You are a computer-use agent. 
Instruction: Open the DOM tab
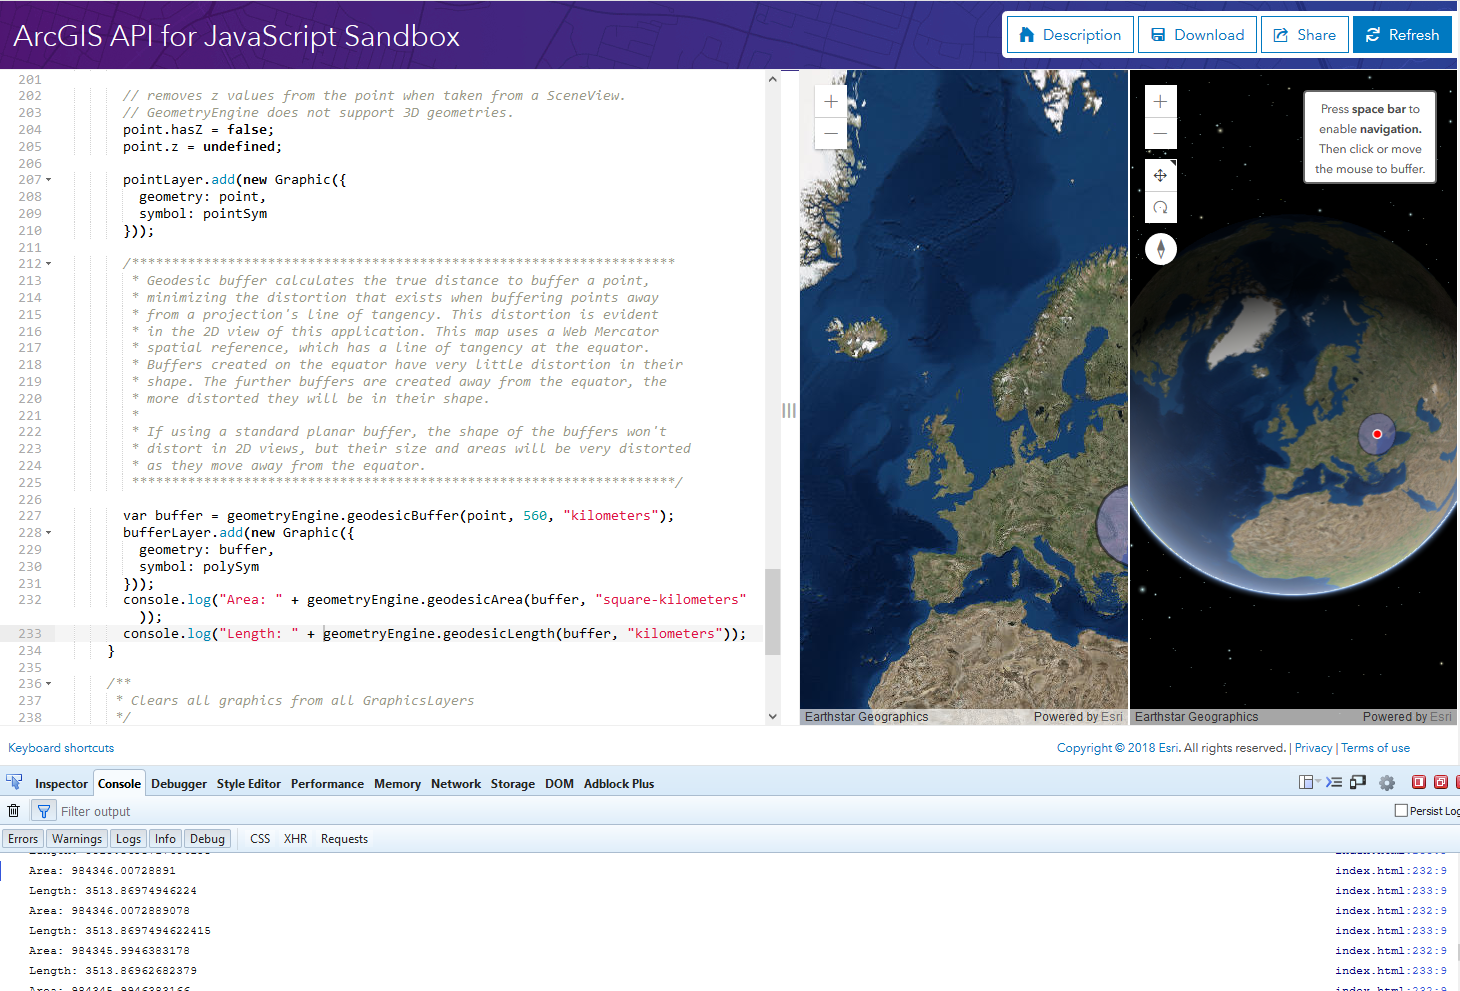pyautogui.click(x=559, y=784)
